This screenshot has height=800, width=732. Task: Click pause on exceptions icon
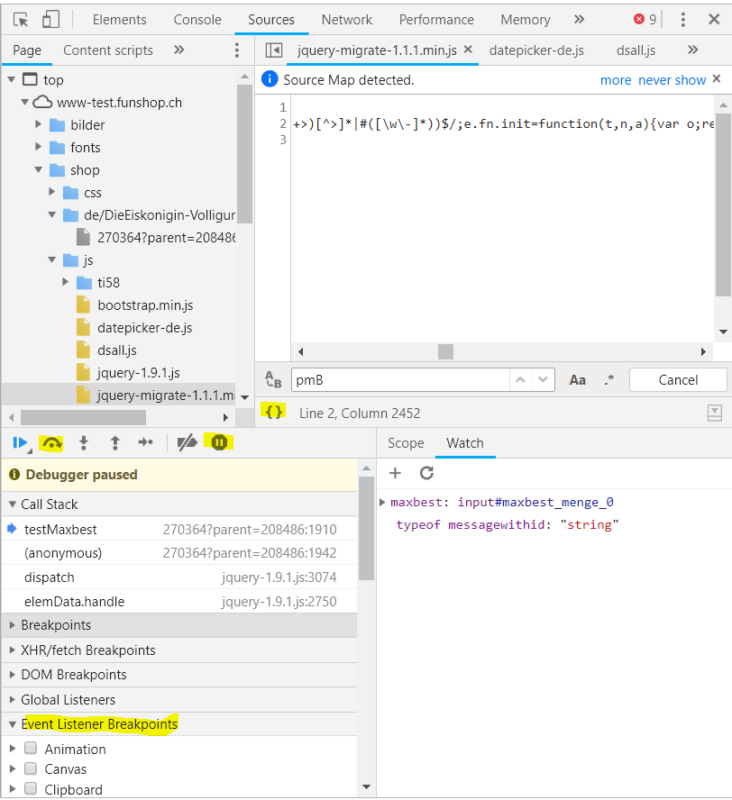pyautogui.click(x=218, y=442)
